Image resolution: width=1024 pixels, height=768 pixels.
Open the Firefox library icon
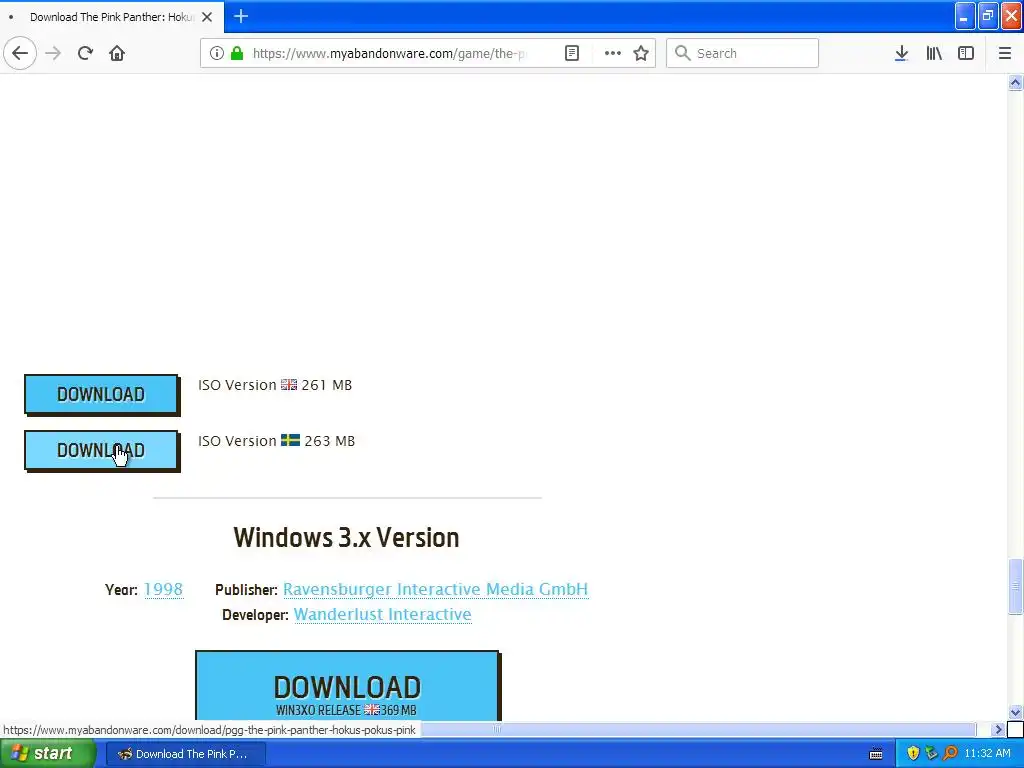click(934, 53)
